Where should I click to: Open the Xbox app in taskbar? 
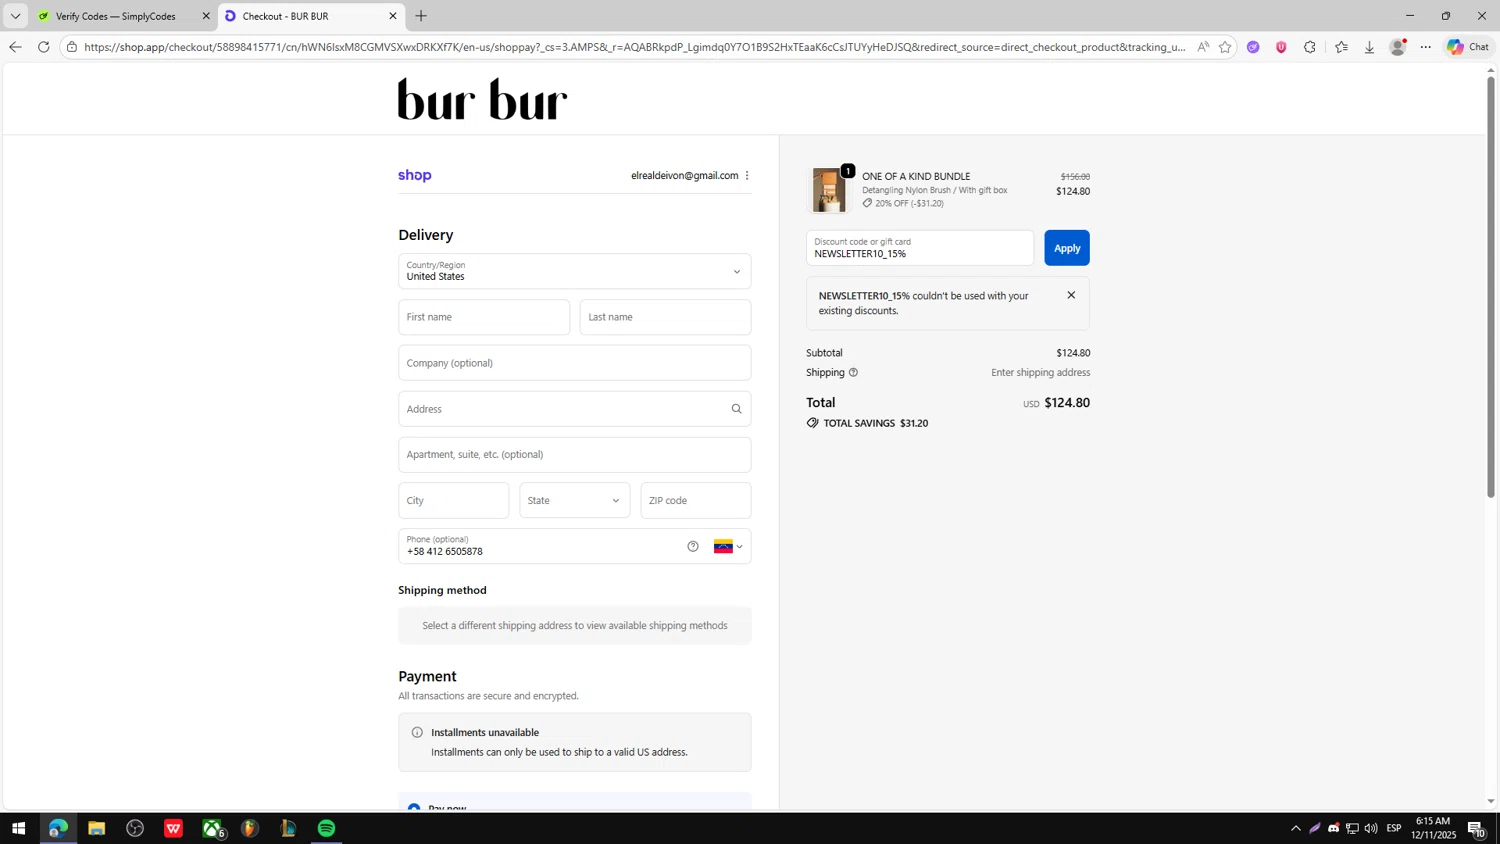pos(212,828)
